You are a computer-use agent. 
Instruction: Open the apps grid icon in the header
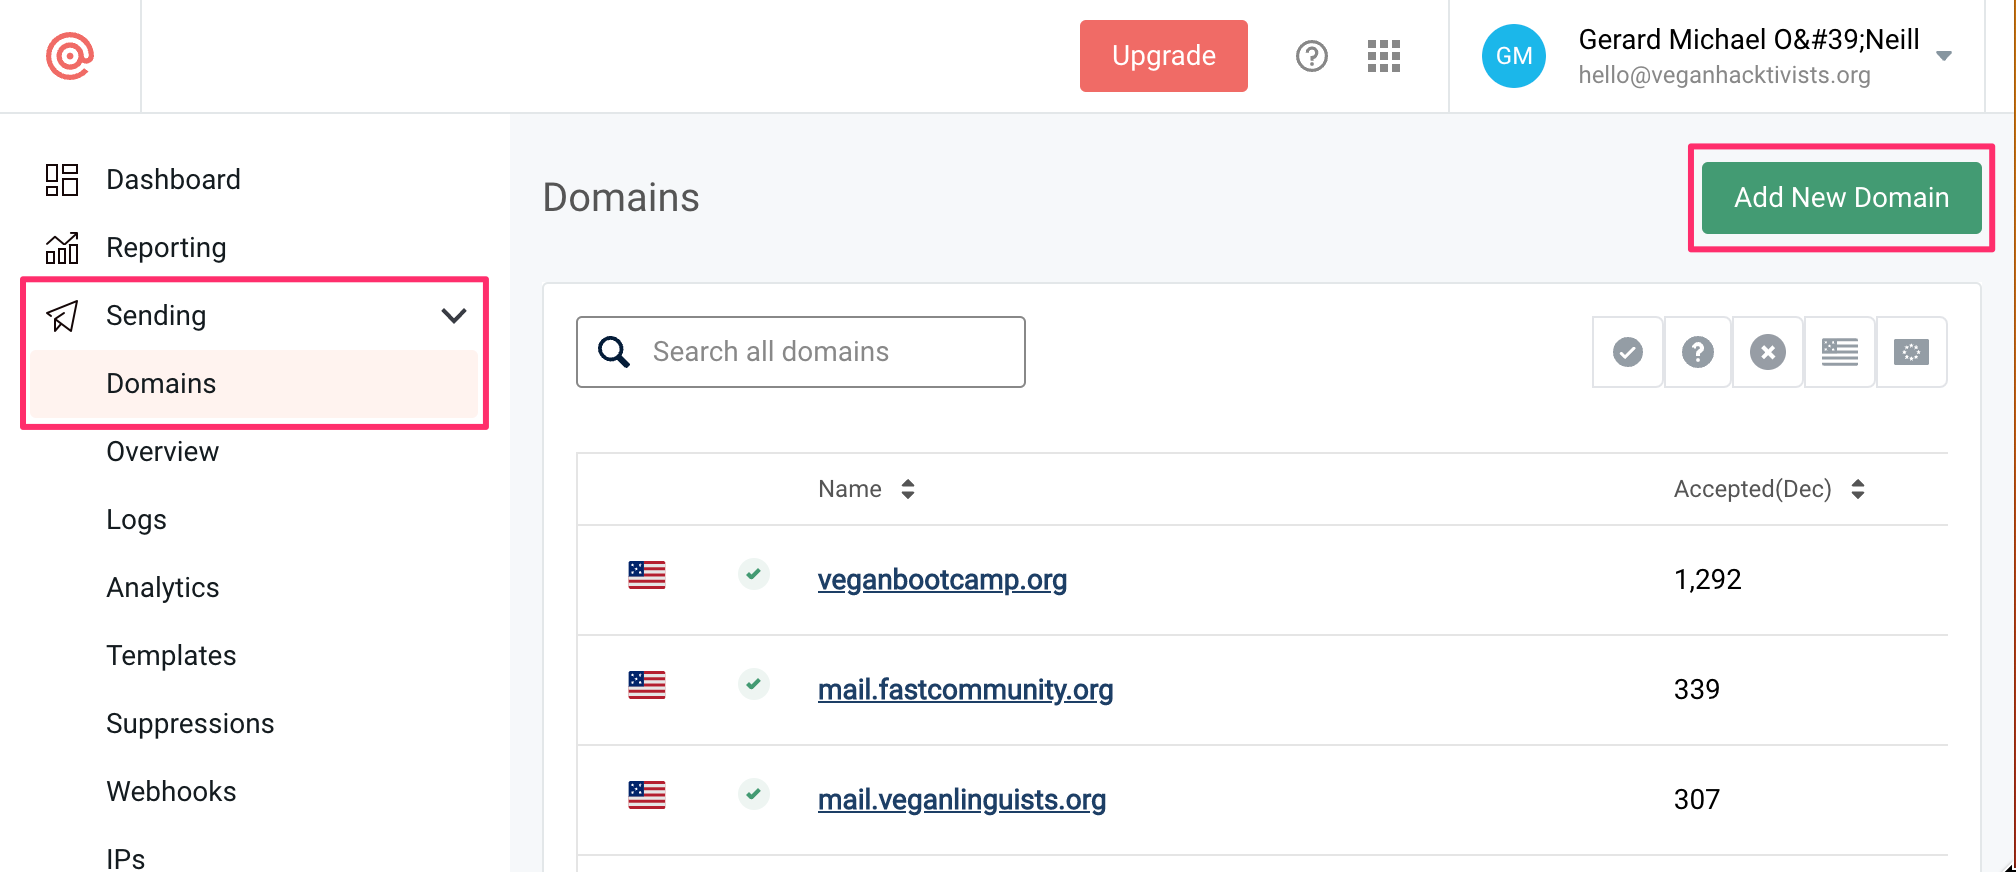pos(1384,56)
